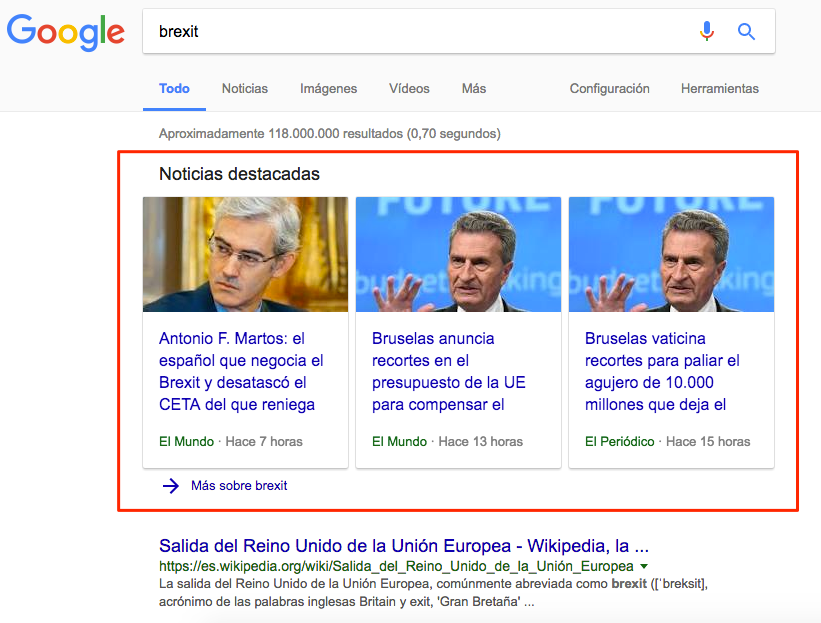
Task: Open Configuración settings menu
Action: (609, 88)
